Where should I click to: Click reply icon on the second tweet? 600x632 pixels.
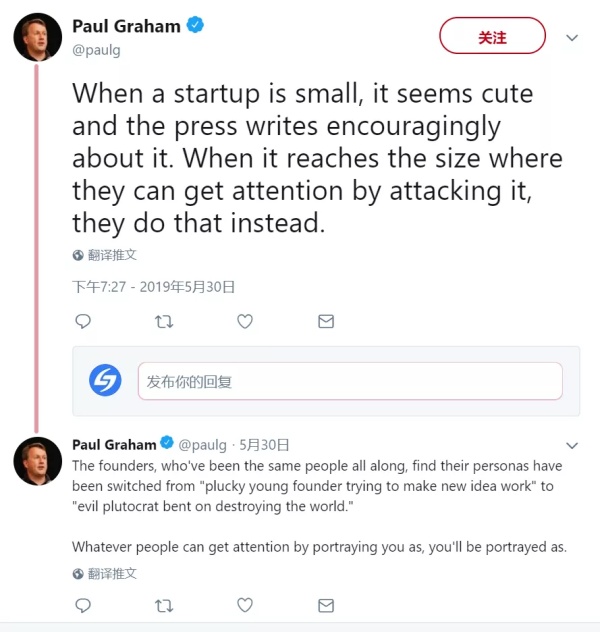pos(84,605)
